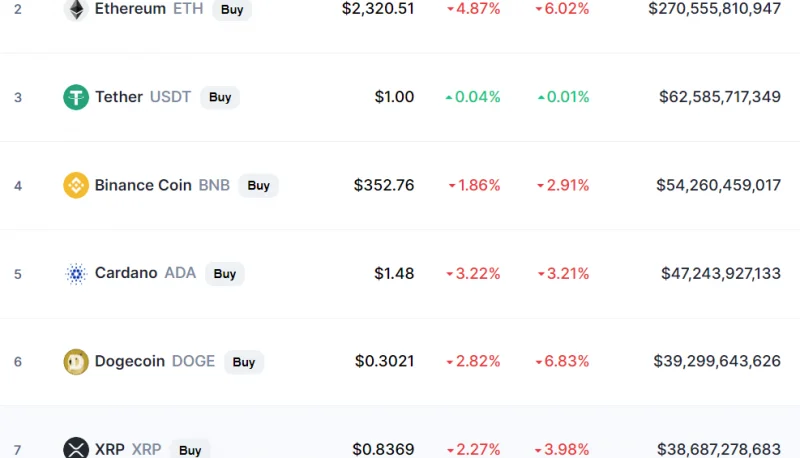Viewport: 800px width, 458px height.
Task: Click the yellow Binance Coin logo icon
Action: pyautogui.click(x=76, y=185)
